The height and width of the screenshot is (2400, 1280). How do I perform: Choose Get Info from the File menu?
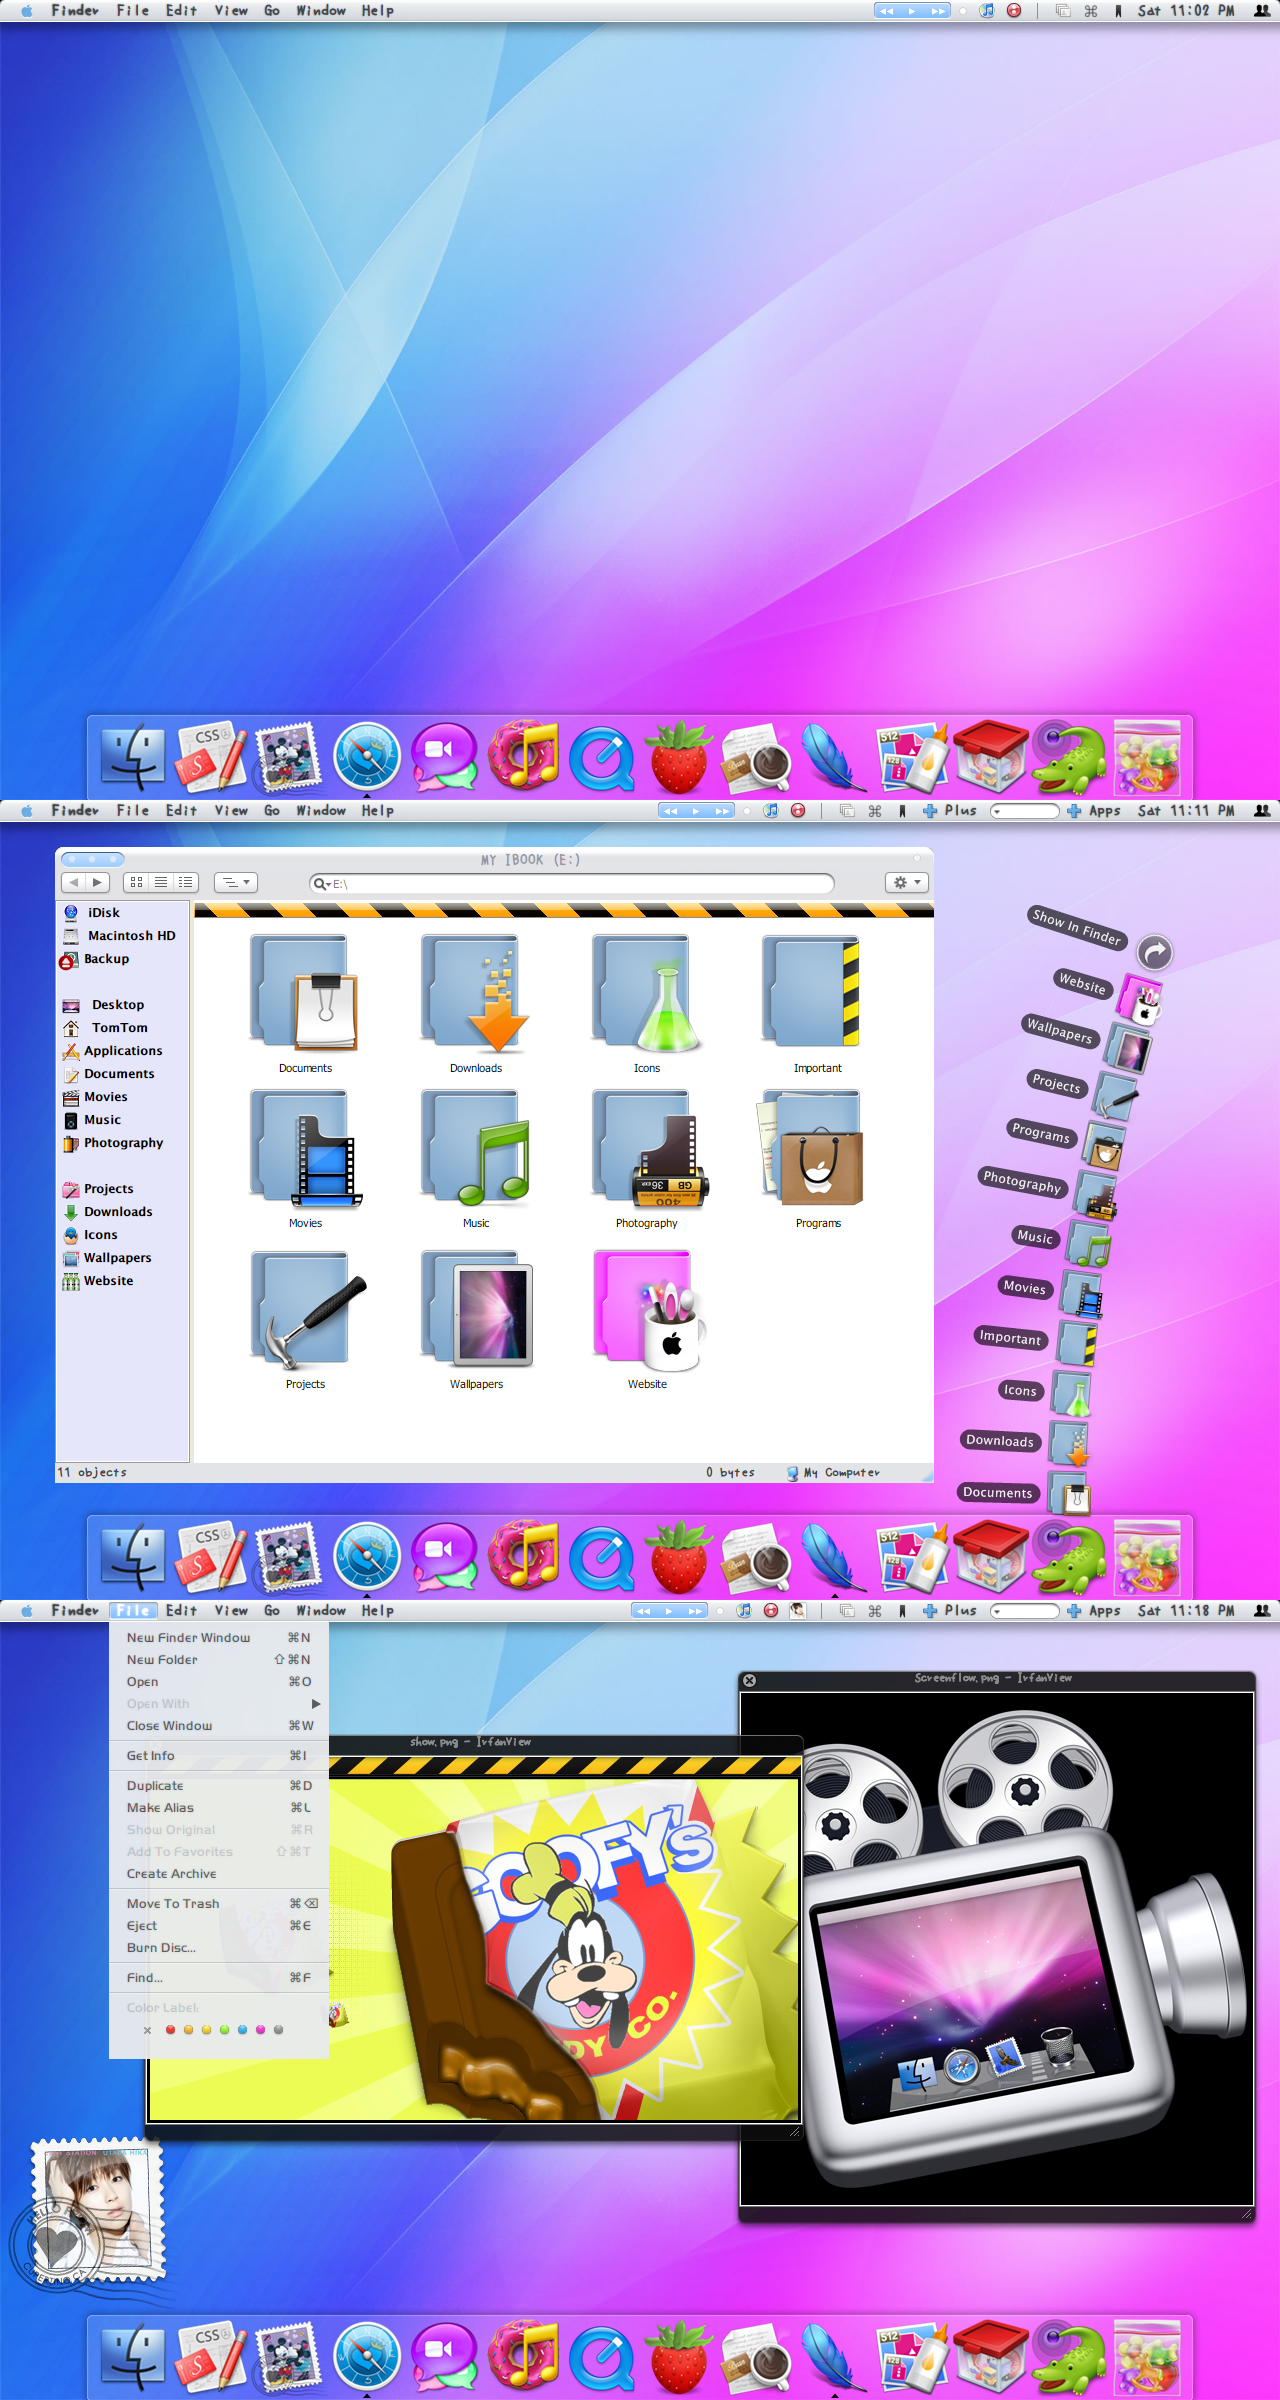click(219, 1756)
